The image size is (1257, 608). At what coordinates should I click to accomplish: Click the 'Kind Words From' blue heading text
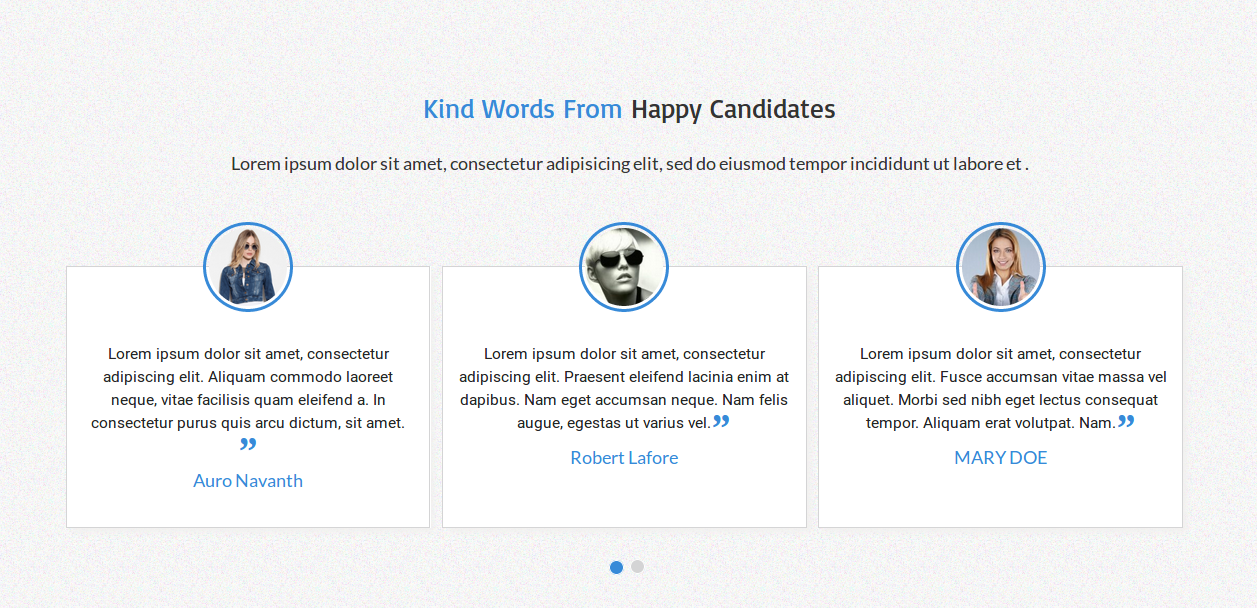coord(522,109)
